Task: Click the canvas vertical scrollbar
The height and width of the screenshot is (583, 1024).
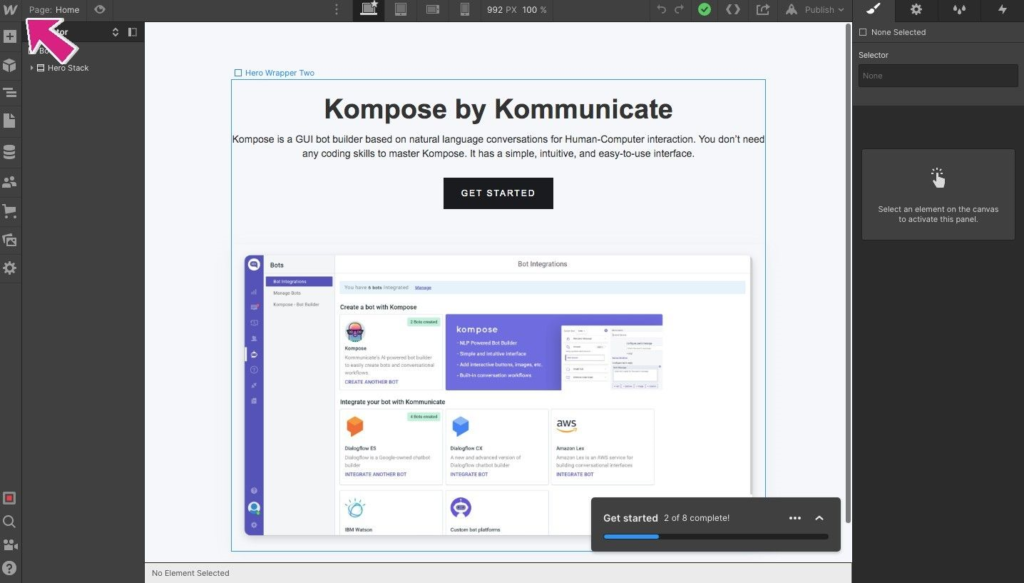Action: [x=848, y=274]
